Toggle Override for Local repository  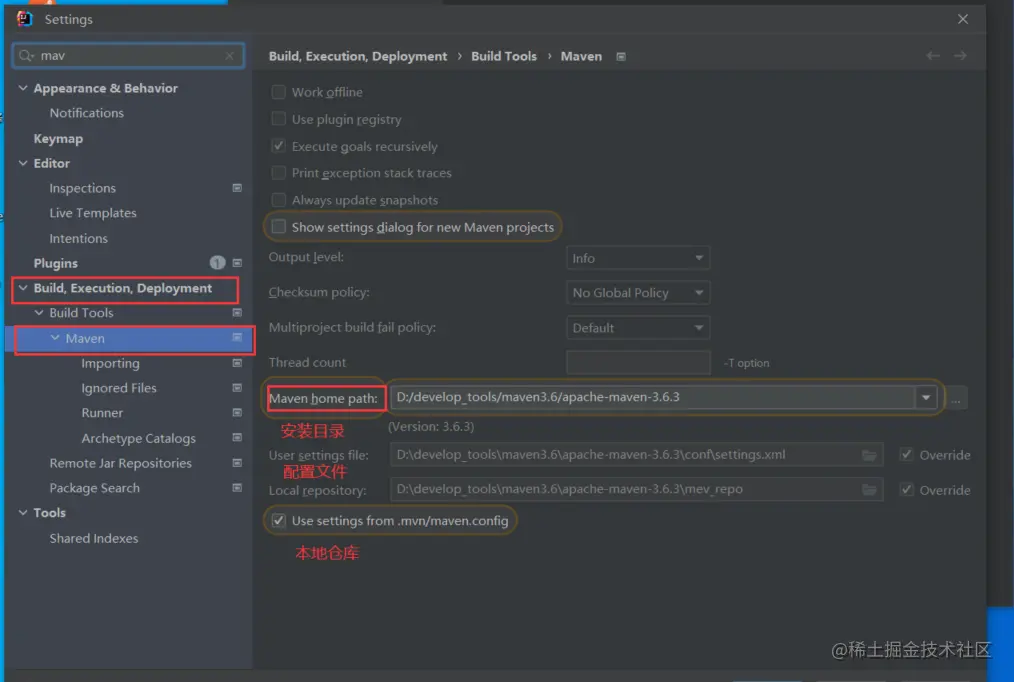pos(907,489)
